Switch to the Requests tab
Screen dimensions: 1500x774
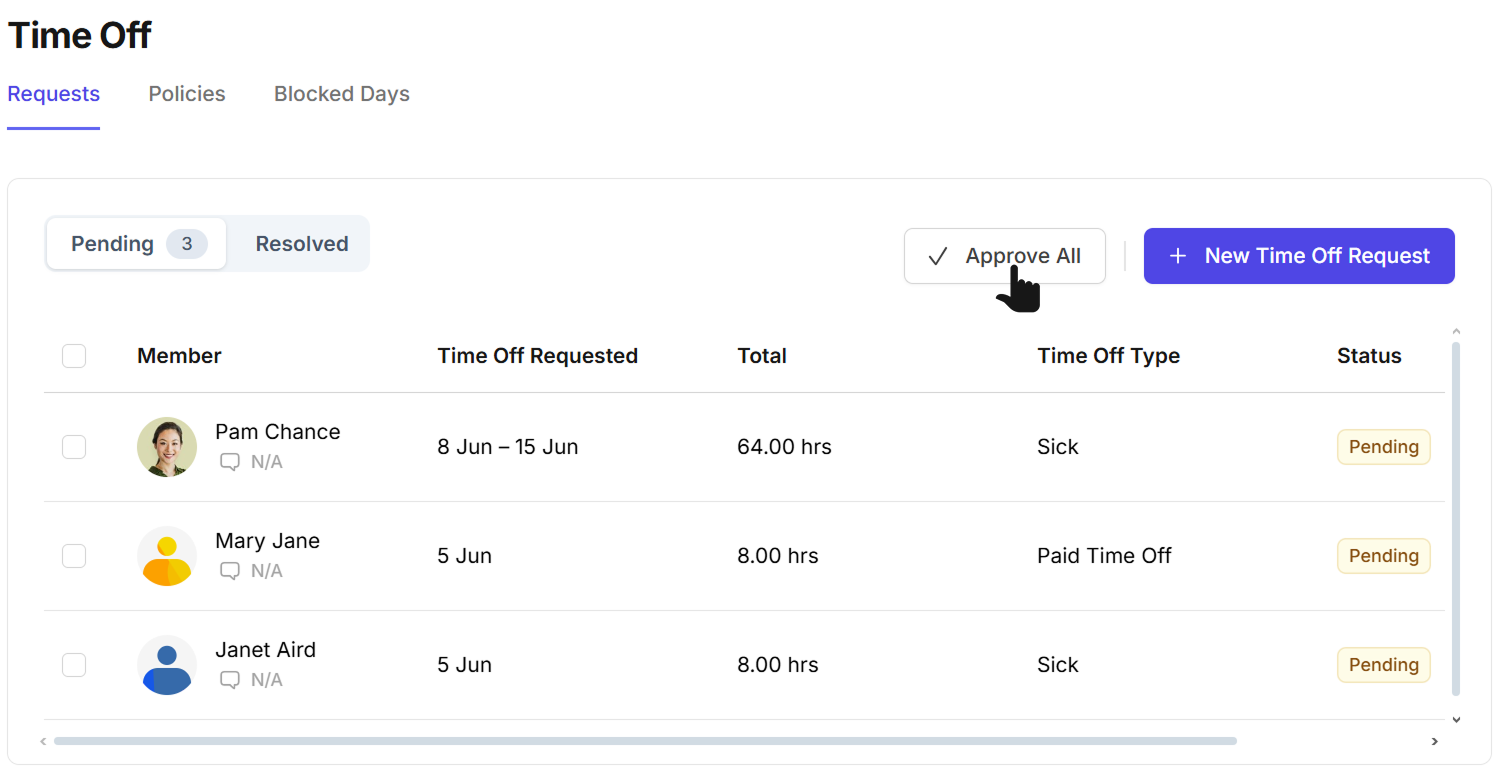(54, 94)
